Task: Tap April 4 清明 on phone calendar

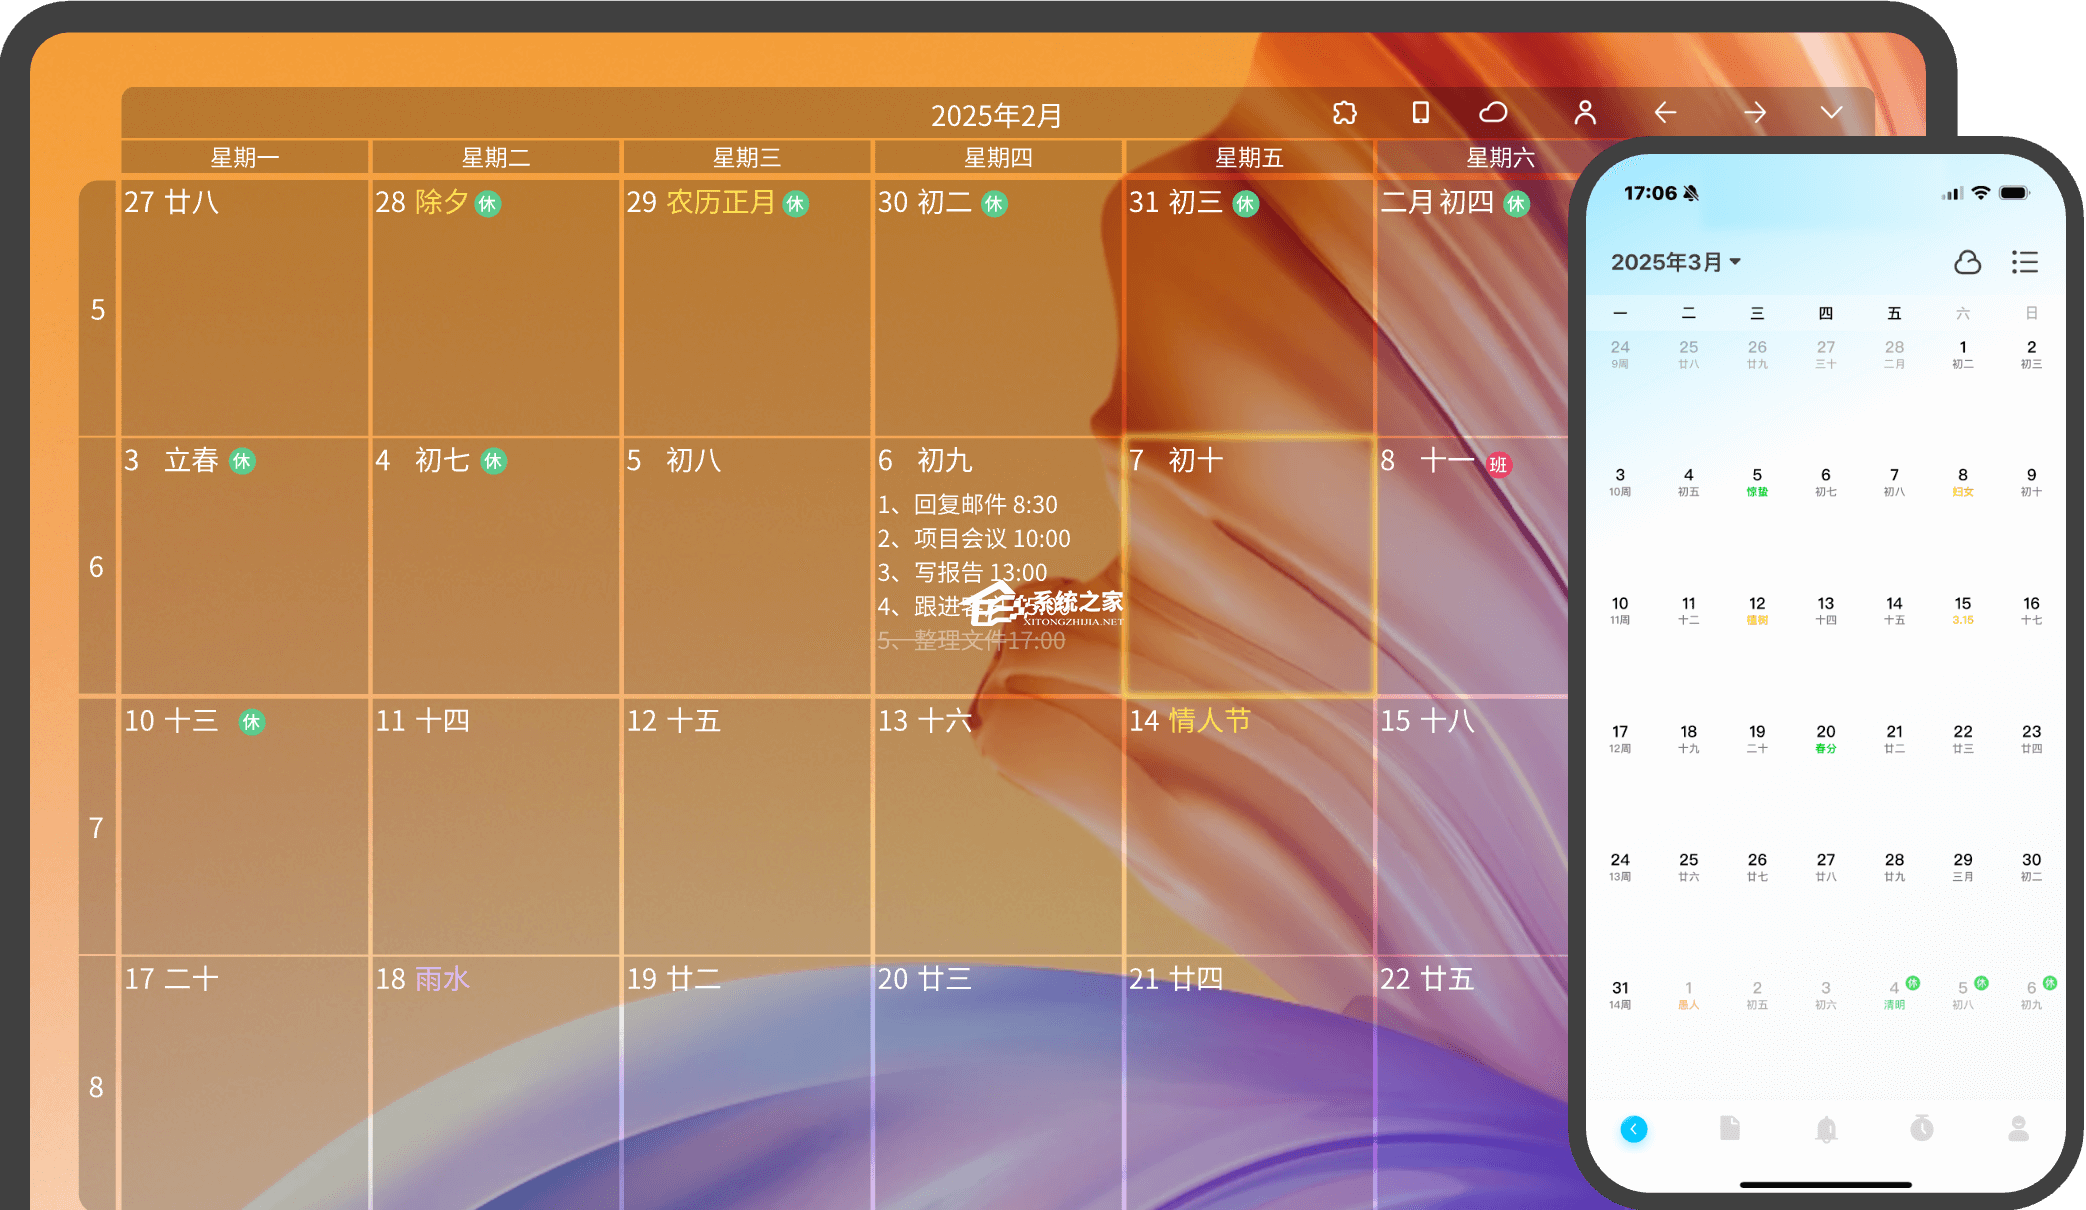Action: click(1895, 994)
